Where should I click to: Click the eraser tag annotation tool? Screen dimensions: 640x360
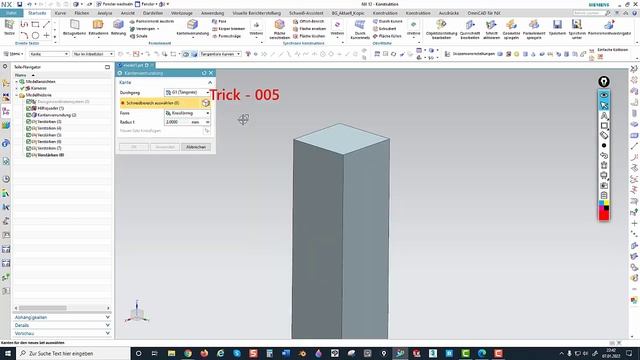coord(604,136)
